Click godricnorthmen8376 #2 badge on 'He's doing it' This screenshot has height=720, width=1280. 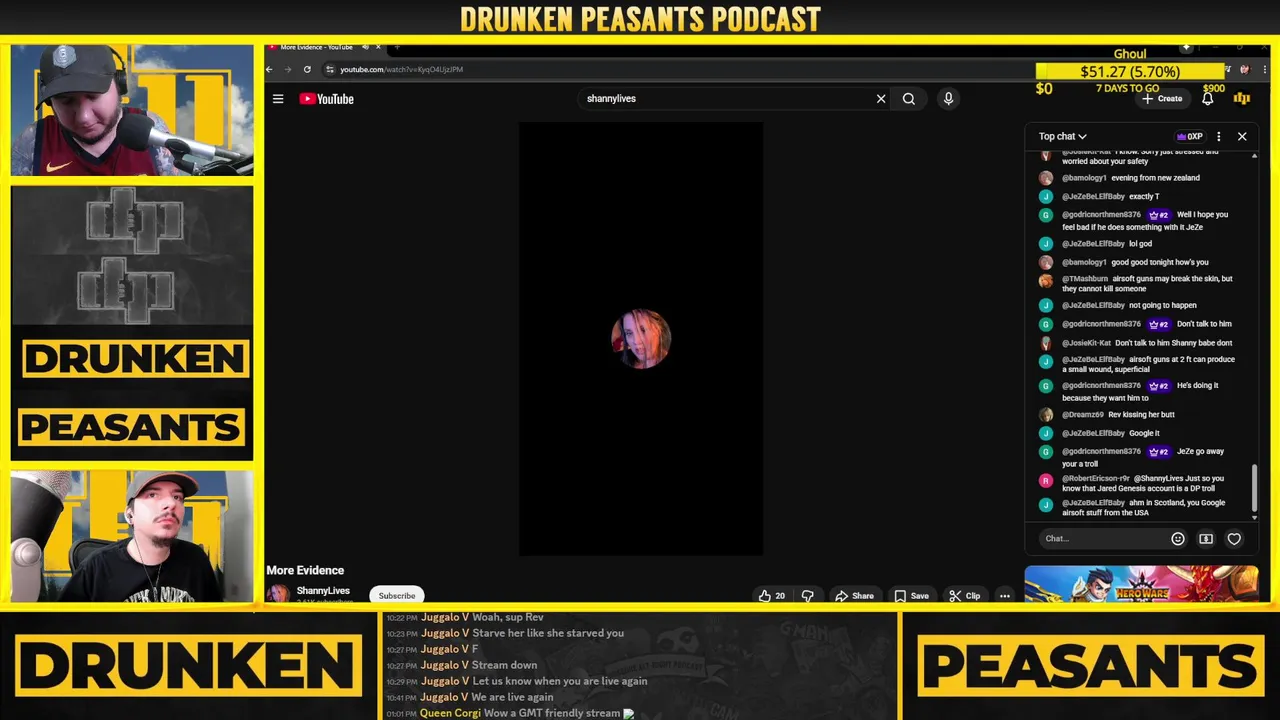pos(1159,386)
